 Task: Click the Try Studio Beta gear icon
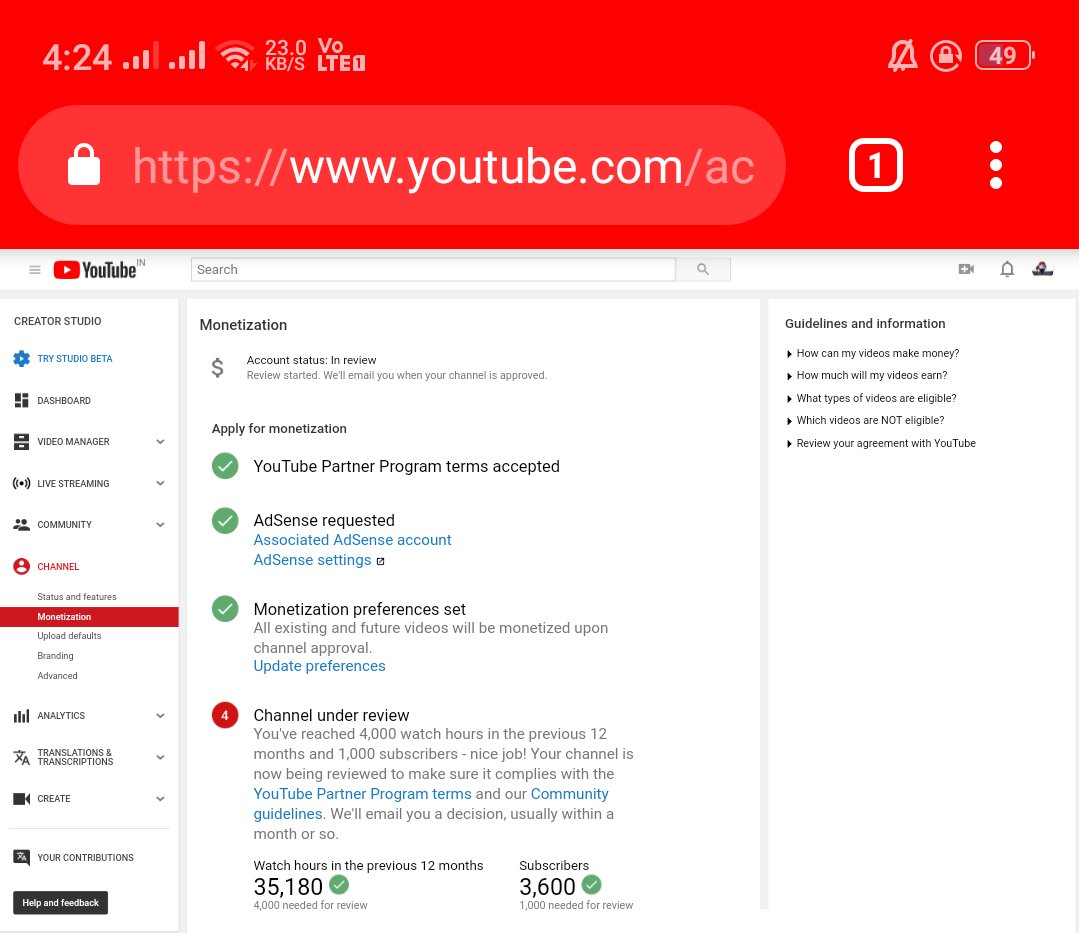pos(21,358)
